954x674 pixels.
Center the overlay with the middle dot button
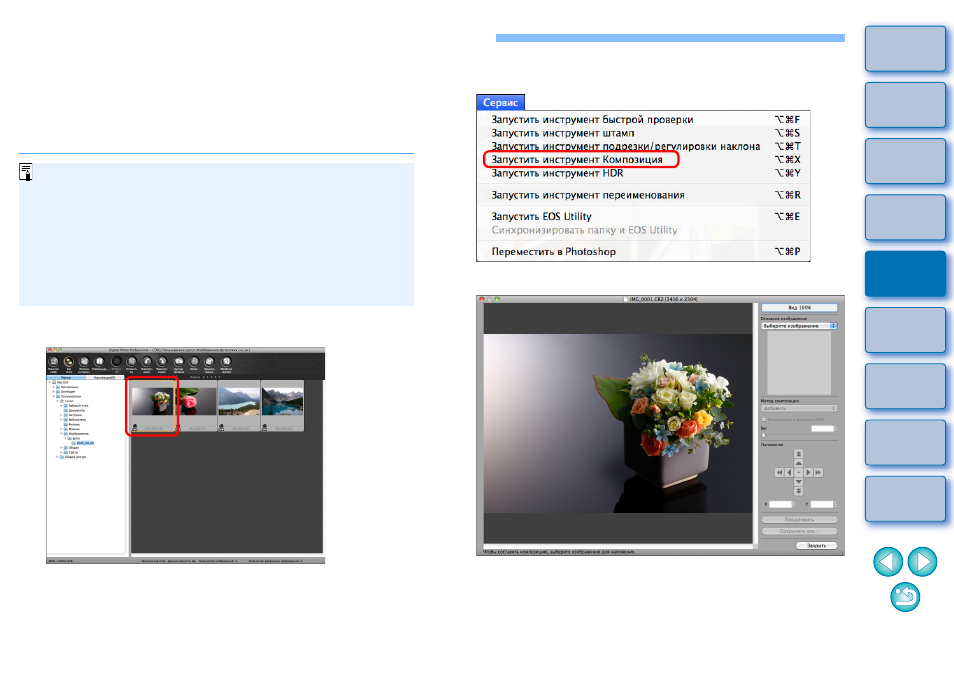[x=798, y=473]
